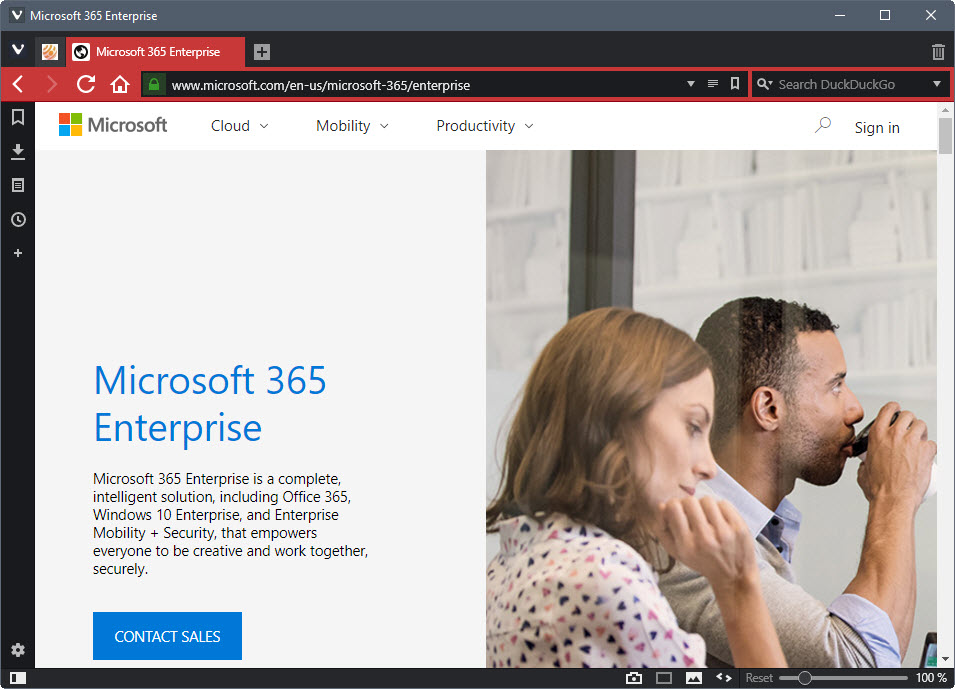Screen dimensions: 955x689
Task: Open the Downloads side panel
Action: [x=18, y=152]
